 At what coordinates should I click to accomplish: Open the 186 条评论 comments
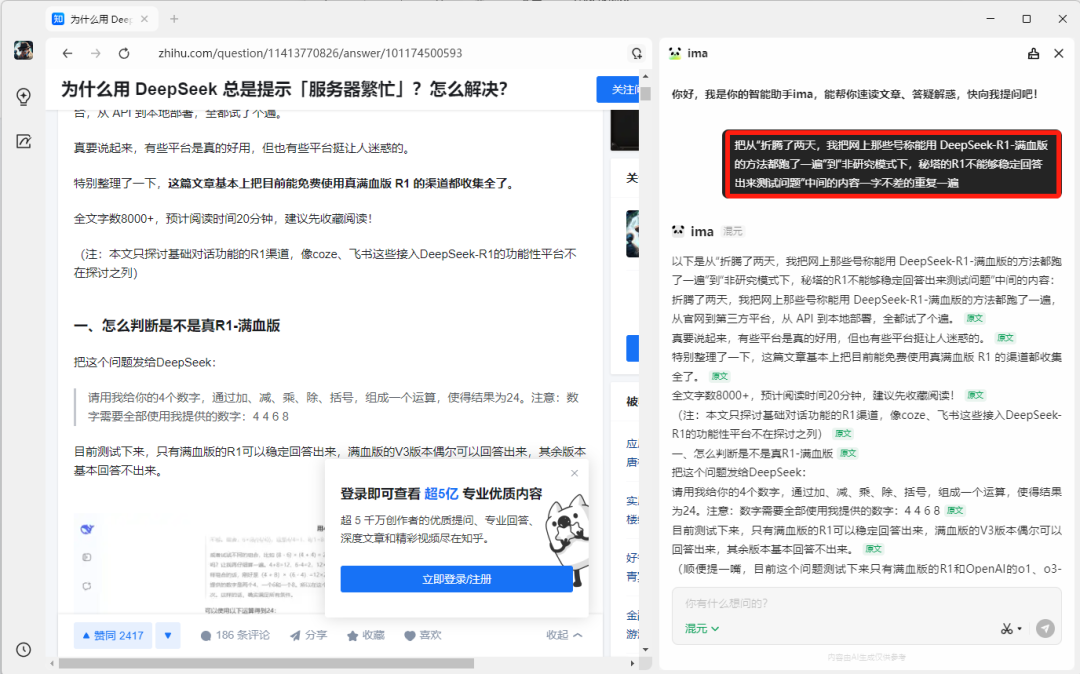235,635
